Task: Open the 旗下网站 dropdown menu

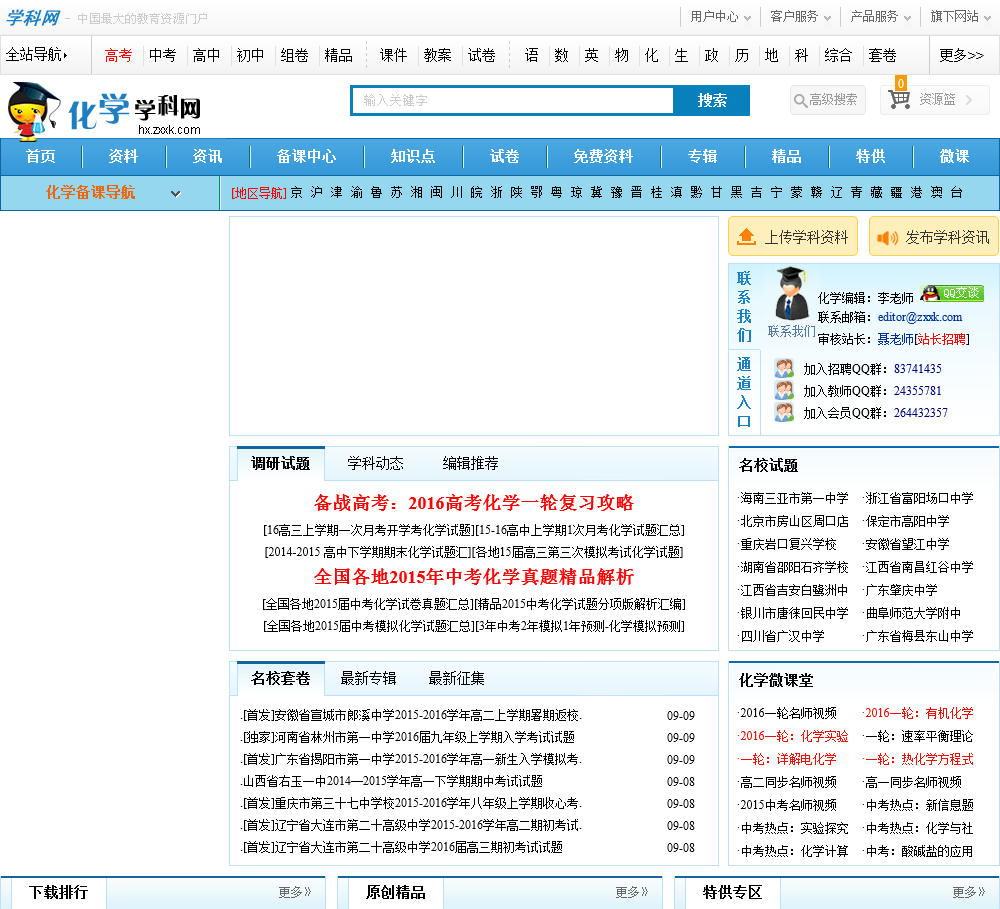Action: pyautogui.click(x=960, y=17)
